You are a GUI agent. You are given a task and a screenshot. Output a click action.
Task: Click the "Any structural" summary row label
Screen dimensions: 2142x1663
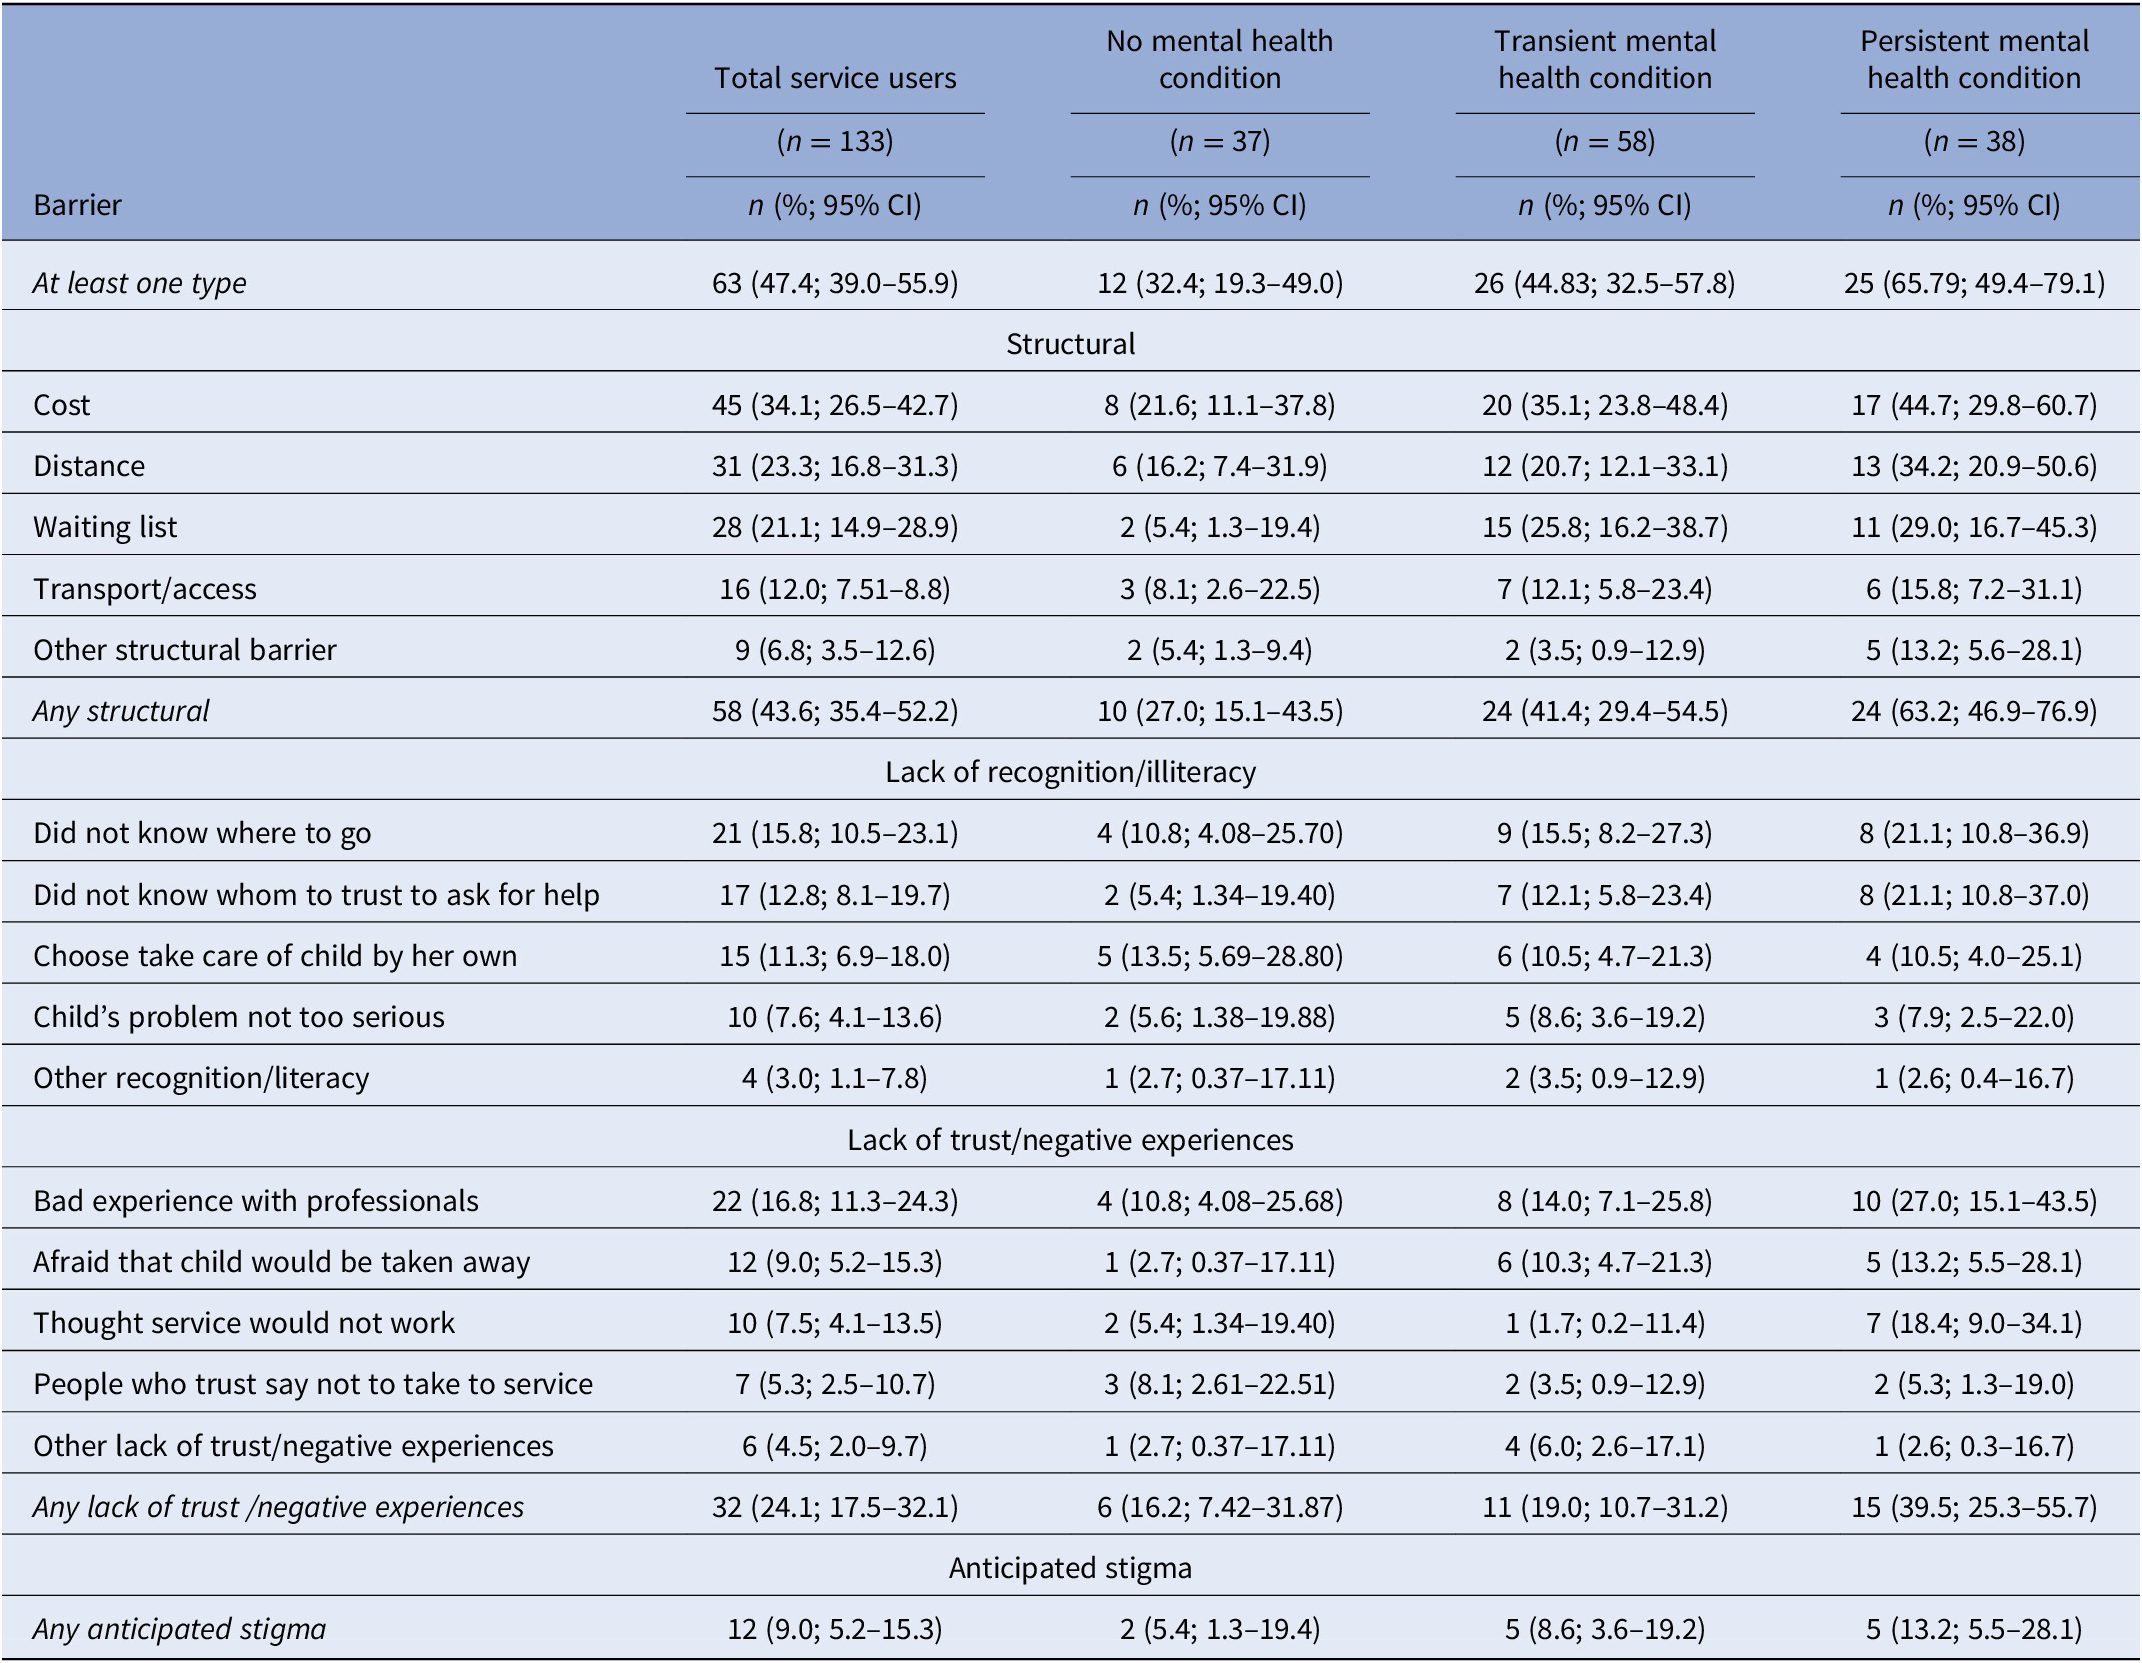pyautogui.click(x=121, y=711)
